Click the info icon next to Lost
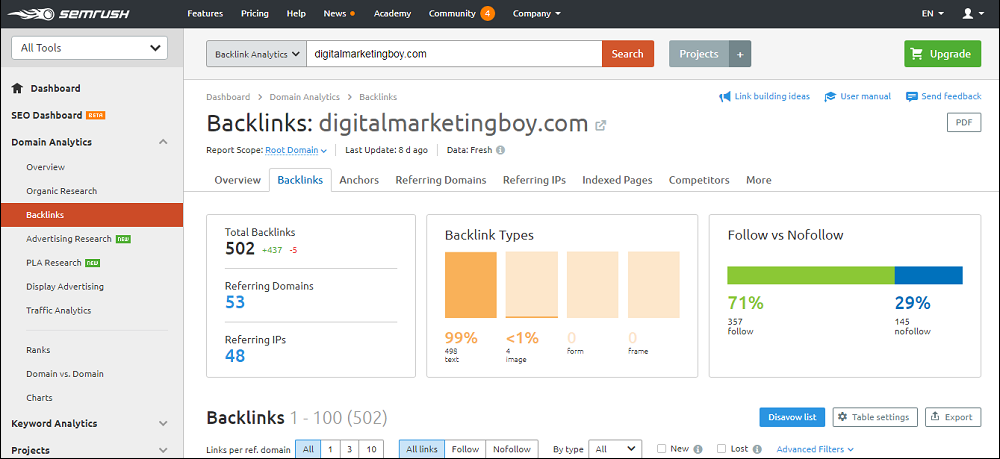Viewport: 1000px width, 459px height. tap(757, 449)
